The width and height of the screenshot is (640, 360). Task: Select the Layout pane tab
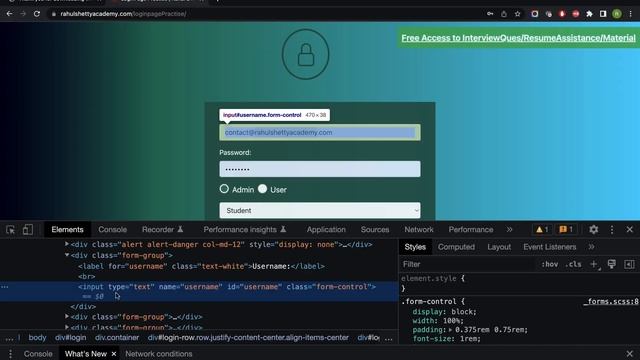click(499, 247)
